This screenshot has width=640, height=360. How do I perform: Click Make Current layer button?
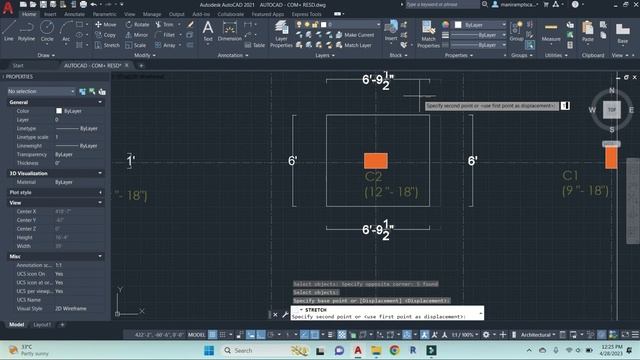[x=355, y=35]
